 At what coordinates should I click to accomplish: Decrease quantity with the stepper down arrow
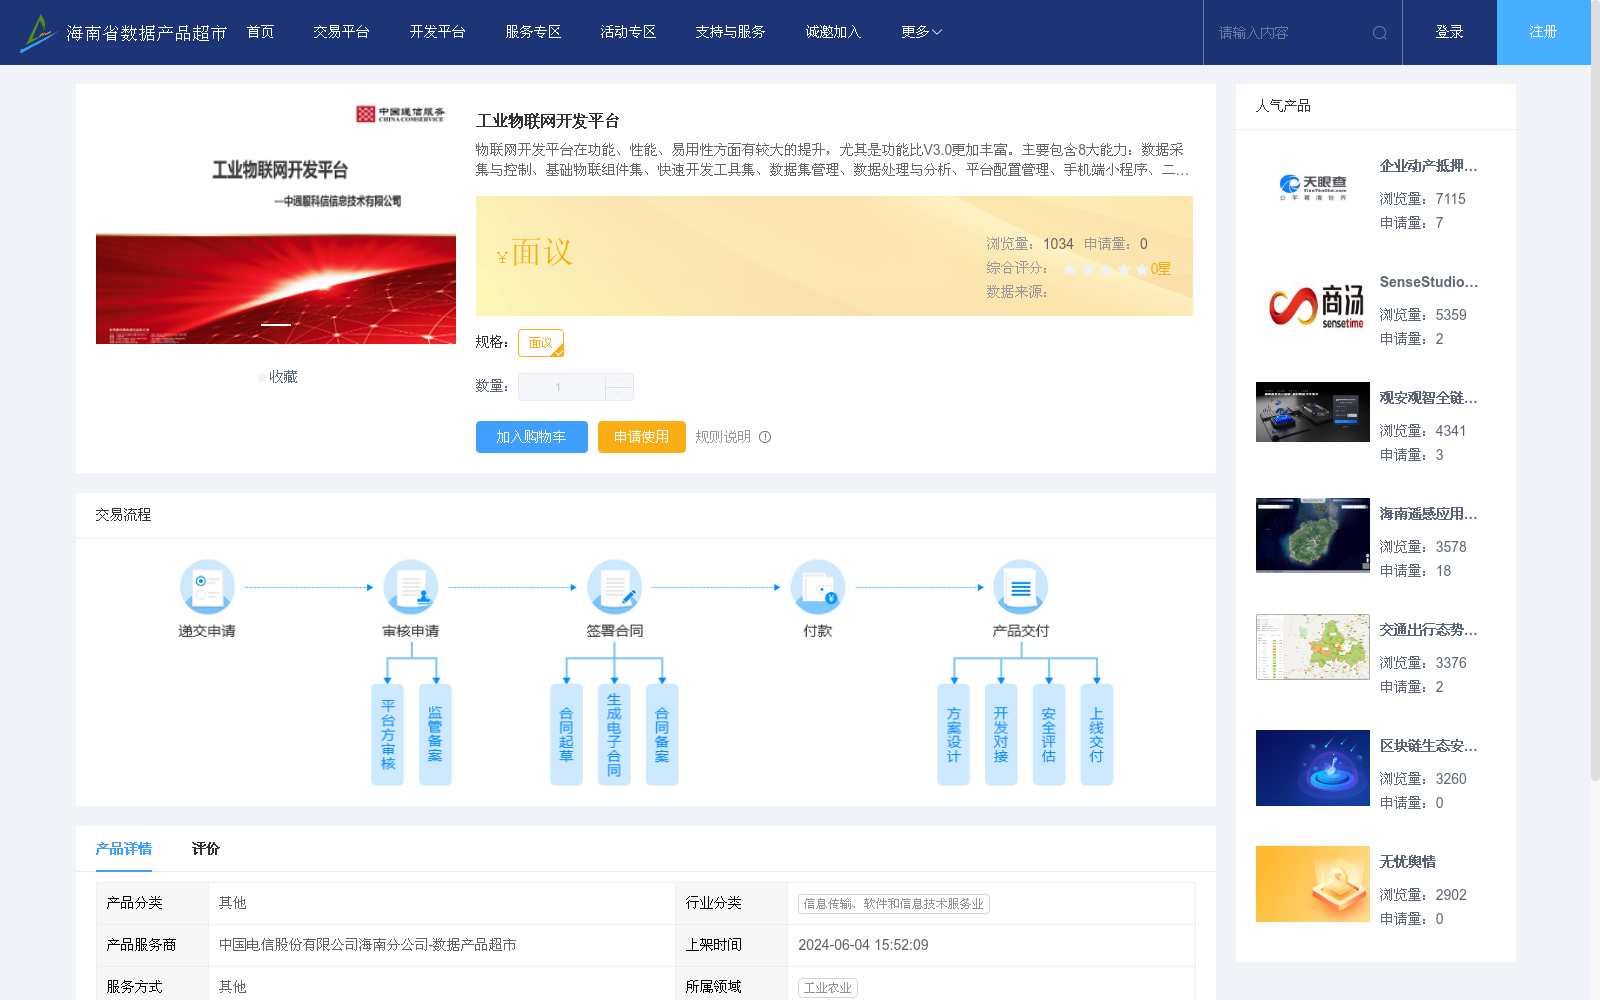coord(620,394)
